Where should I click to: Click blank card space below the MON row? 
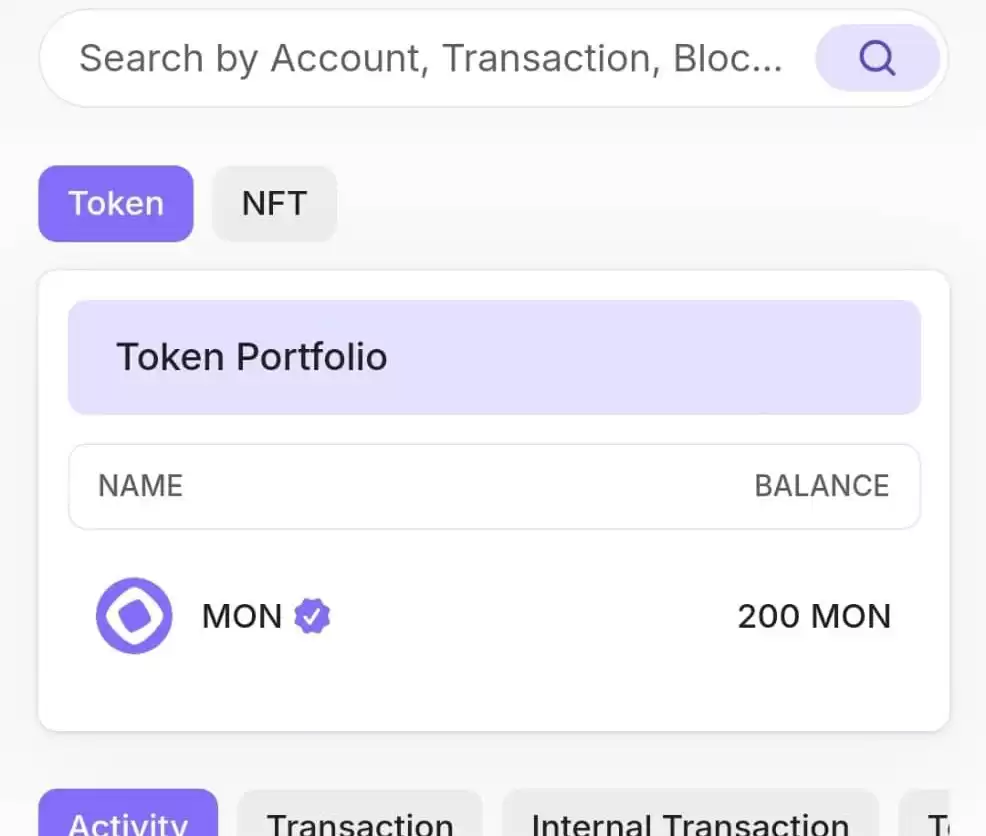click(494, 693)
